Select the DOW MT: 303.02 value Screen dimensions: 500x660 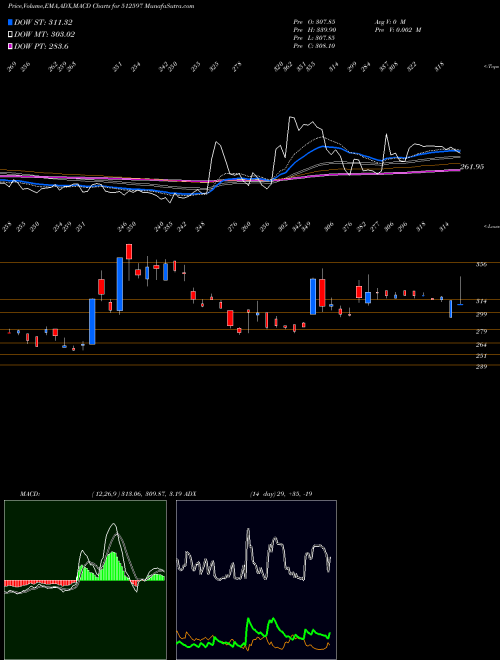click(45, 35)
